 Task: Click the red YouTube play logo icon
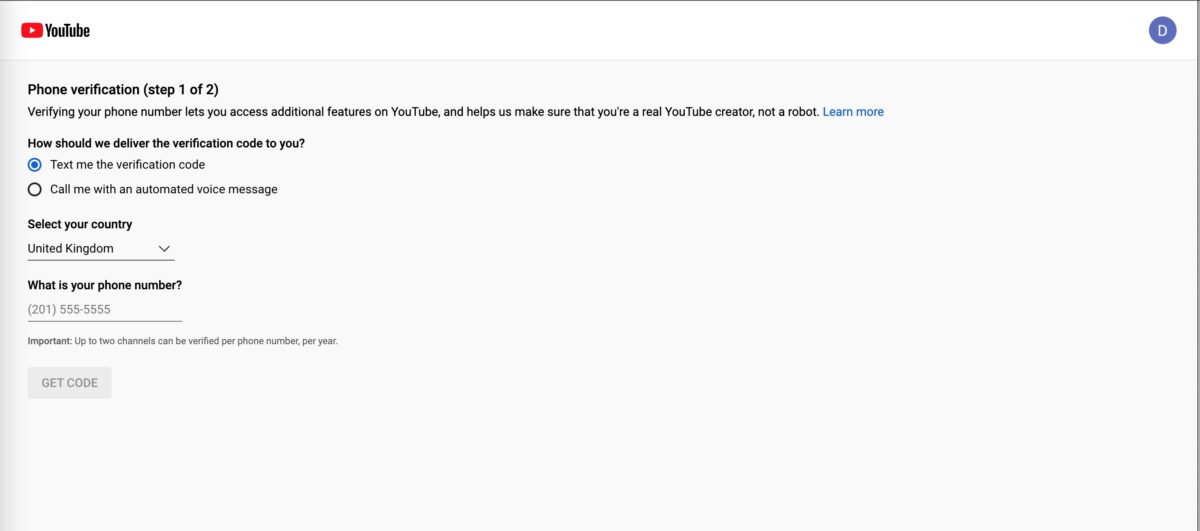pos(31,30)
